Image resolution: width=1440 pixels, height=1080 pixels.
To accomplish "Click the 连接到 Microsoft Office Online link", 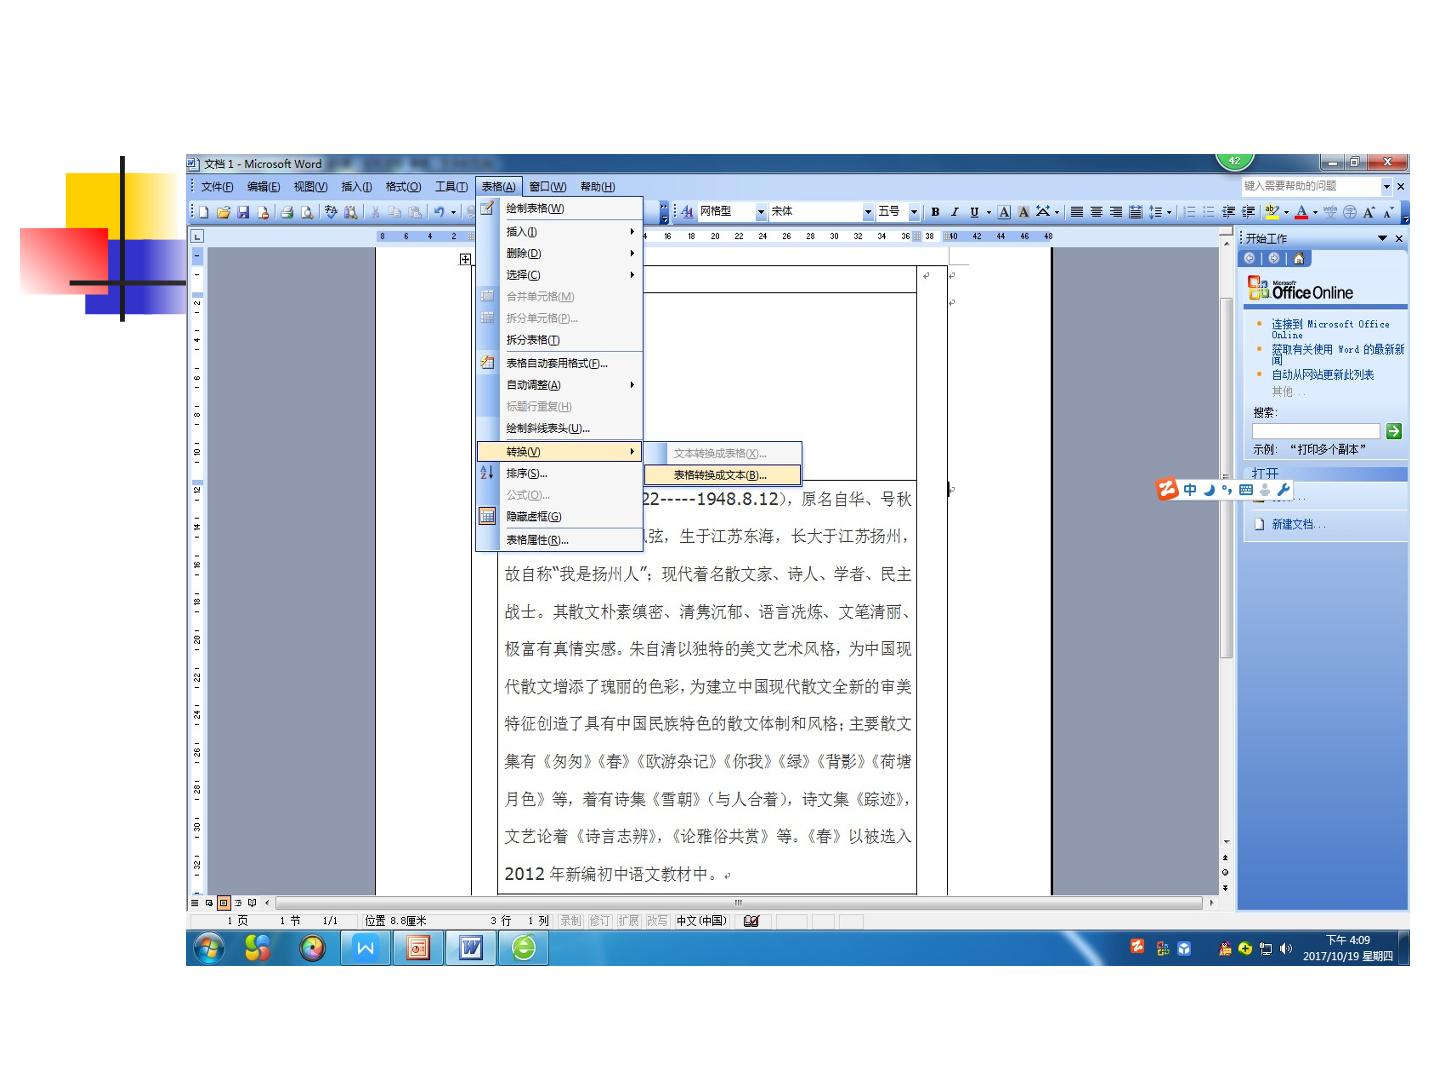I will 1330,329.
